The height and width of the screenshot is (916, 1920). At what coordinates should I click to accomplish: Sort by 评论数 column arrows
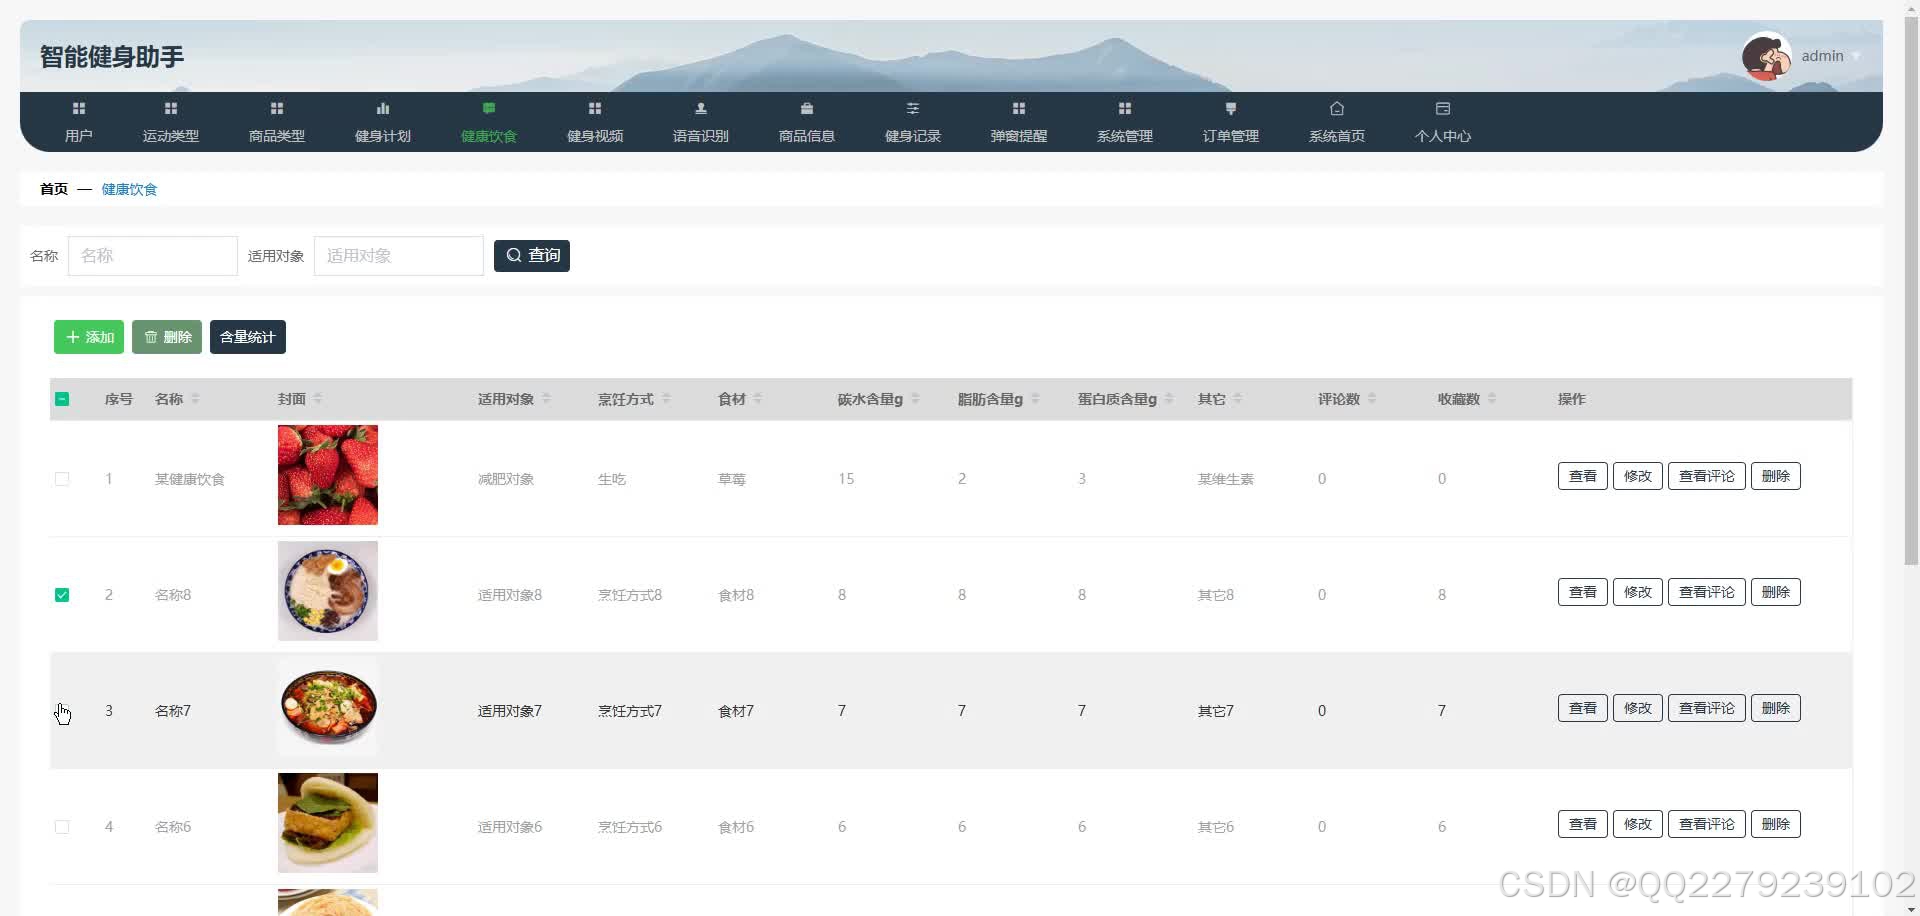(1372, 399)
